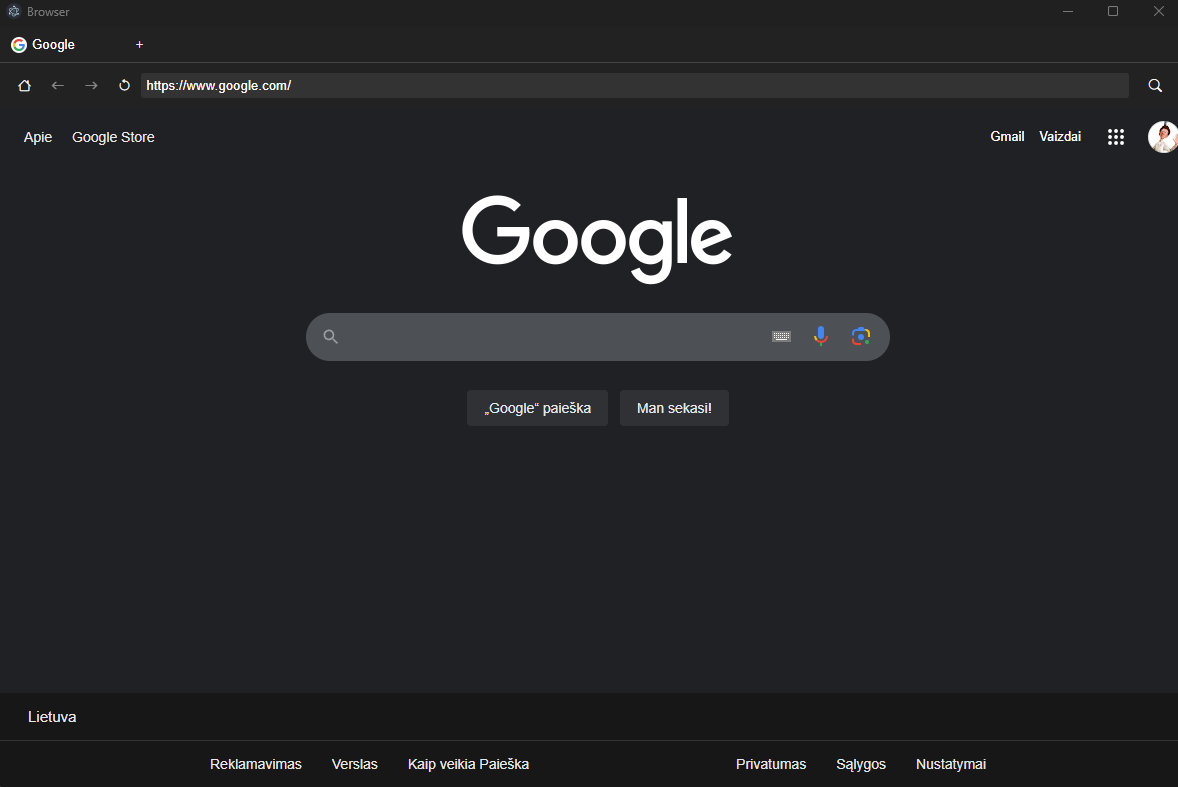The image size is (1178, 787).
Task: Click the „Google“ paieška button
Action: coord(537,408)
